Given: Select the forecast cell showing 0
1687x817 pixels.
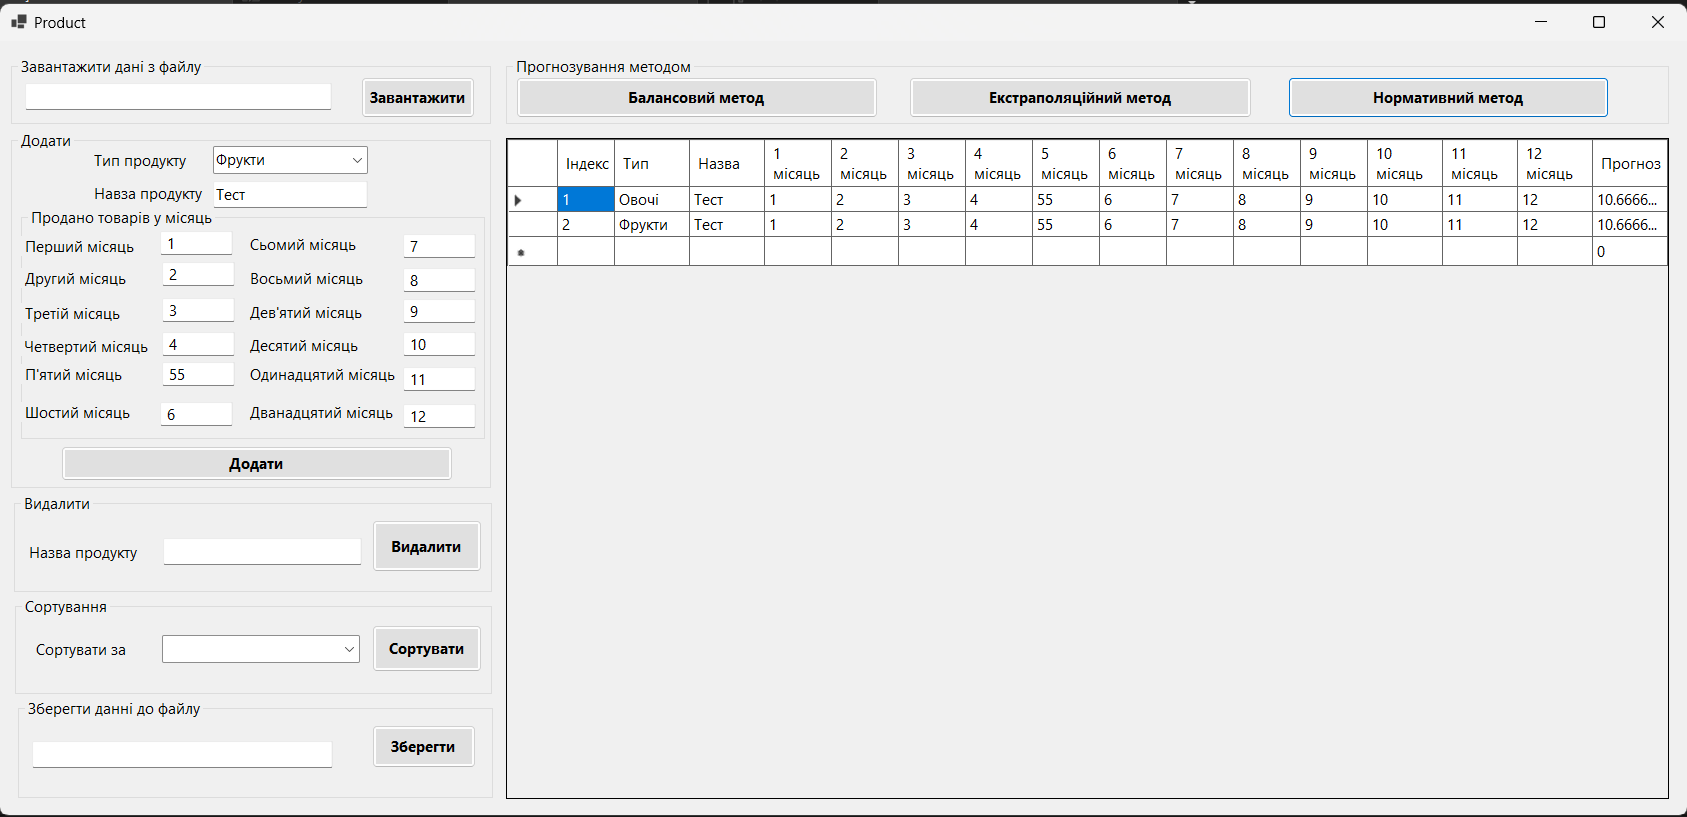Looking at the screenshot, I should click(1630, 252).
